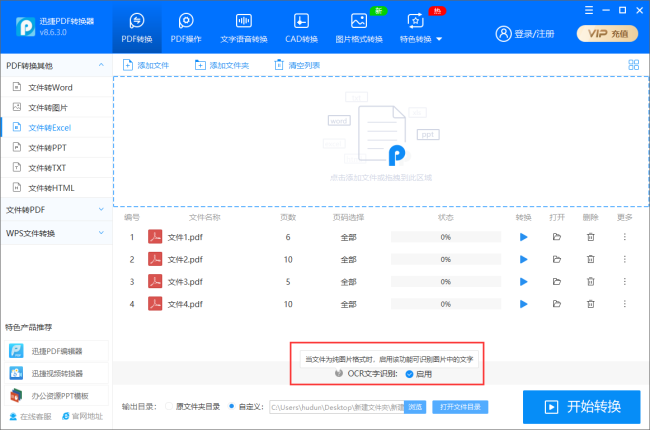
Task: Open folder for 文件3.pdf
Action: point(557,282)
